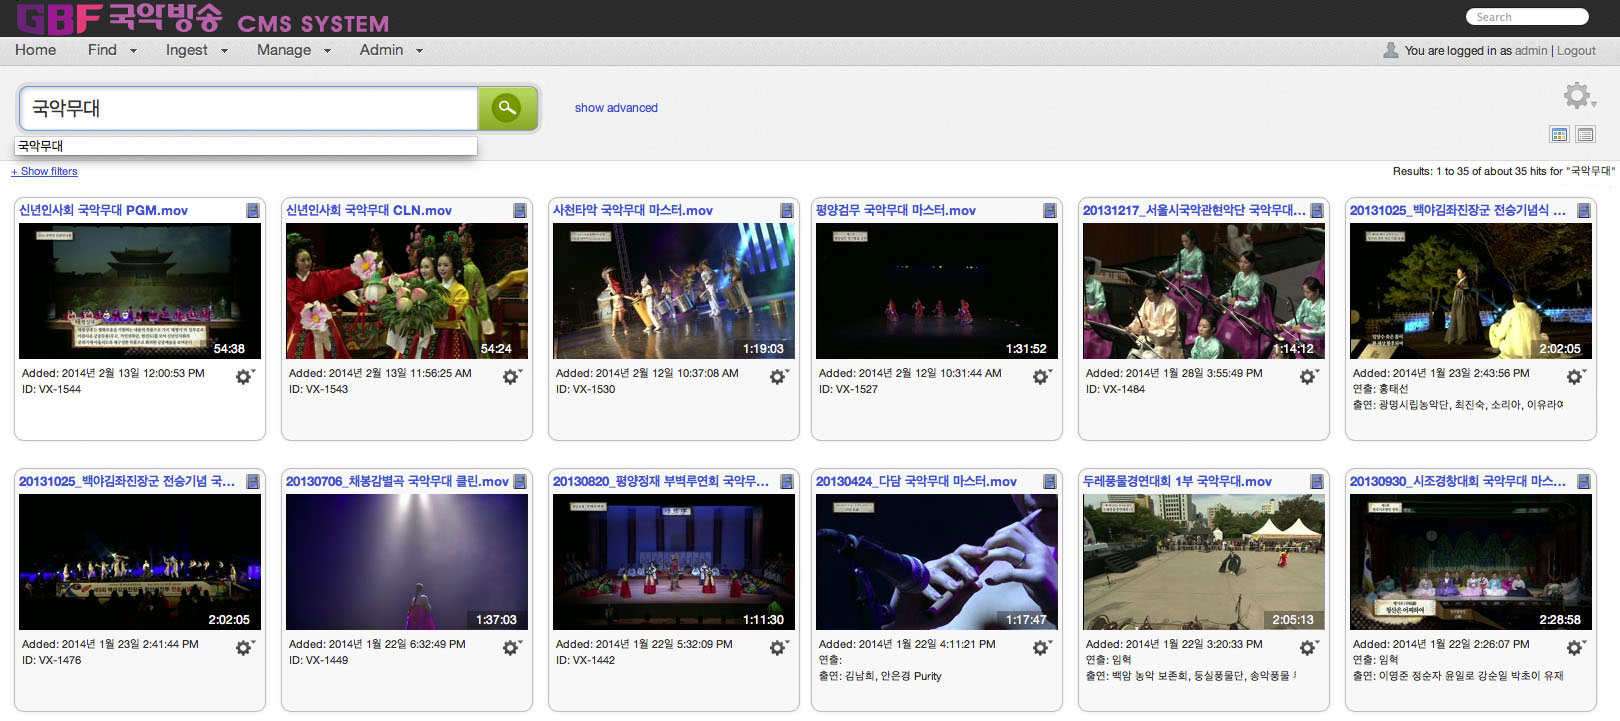Click the Logout link
This screenshot has width=1620, height=721.
1576,51
